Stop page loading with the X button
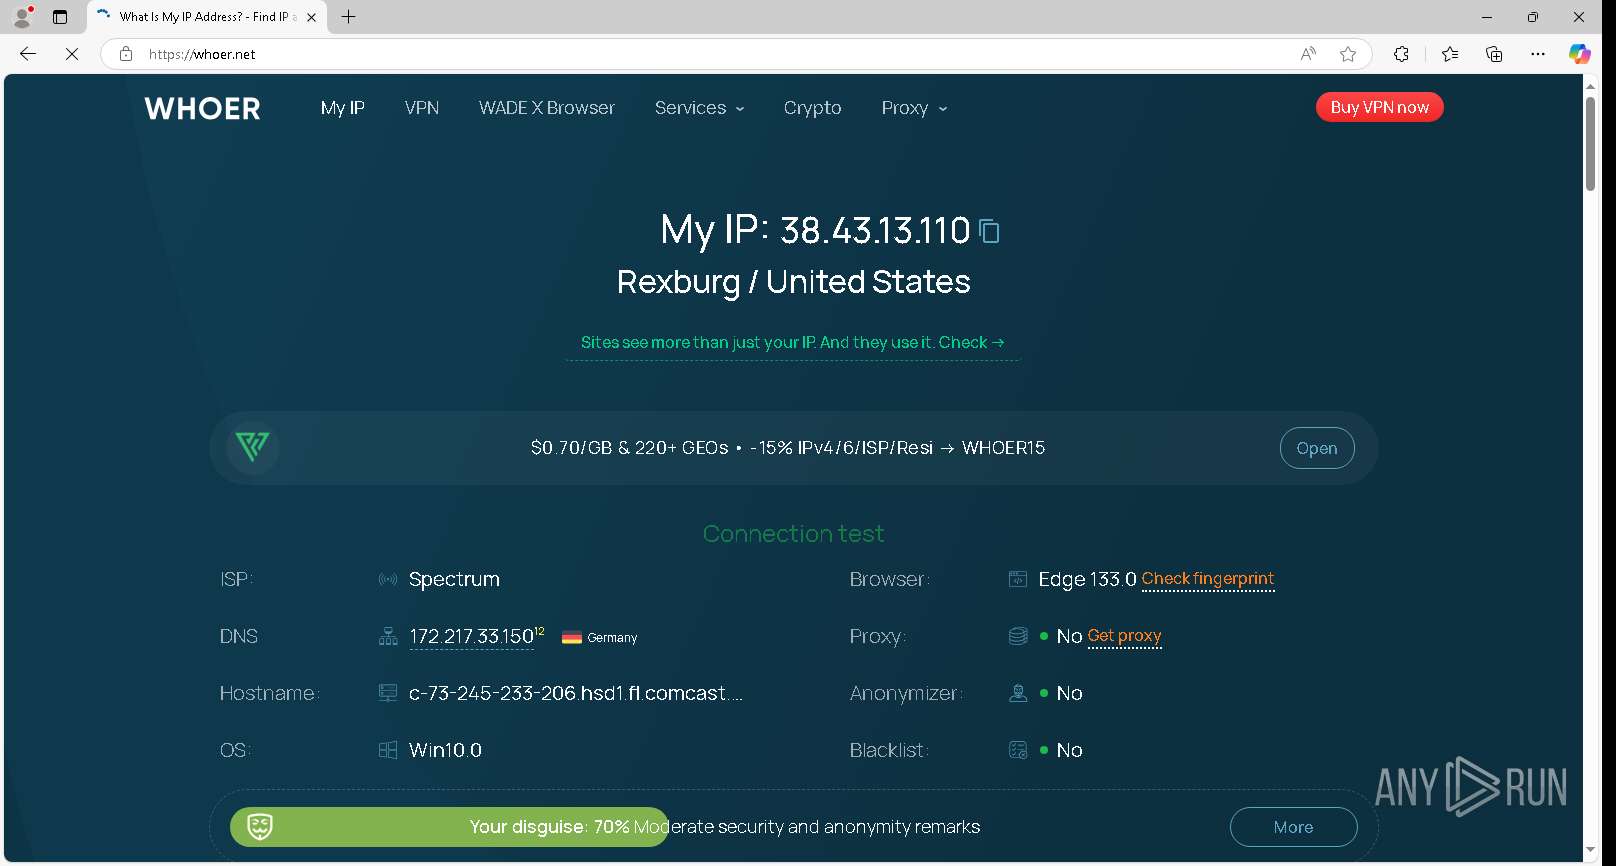Viewport: 1616px width, 866px height. (x=72, y=54)
